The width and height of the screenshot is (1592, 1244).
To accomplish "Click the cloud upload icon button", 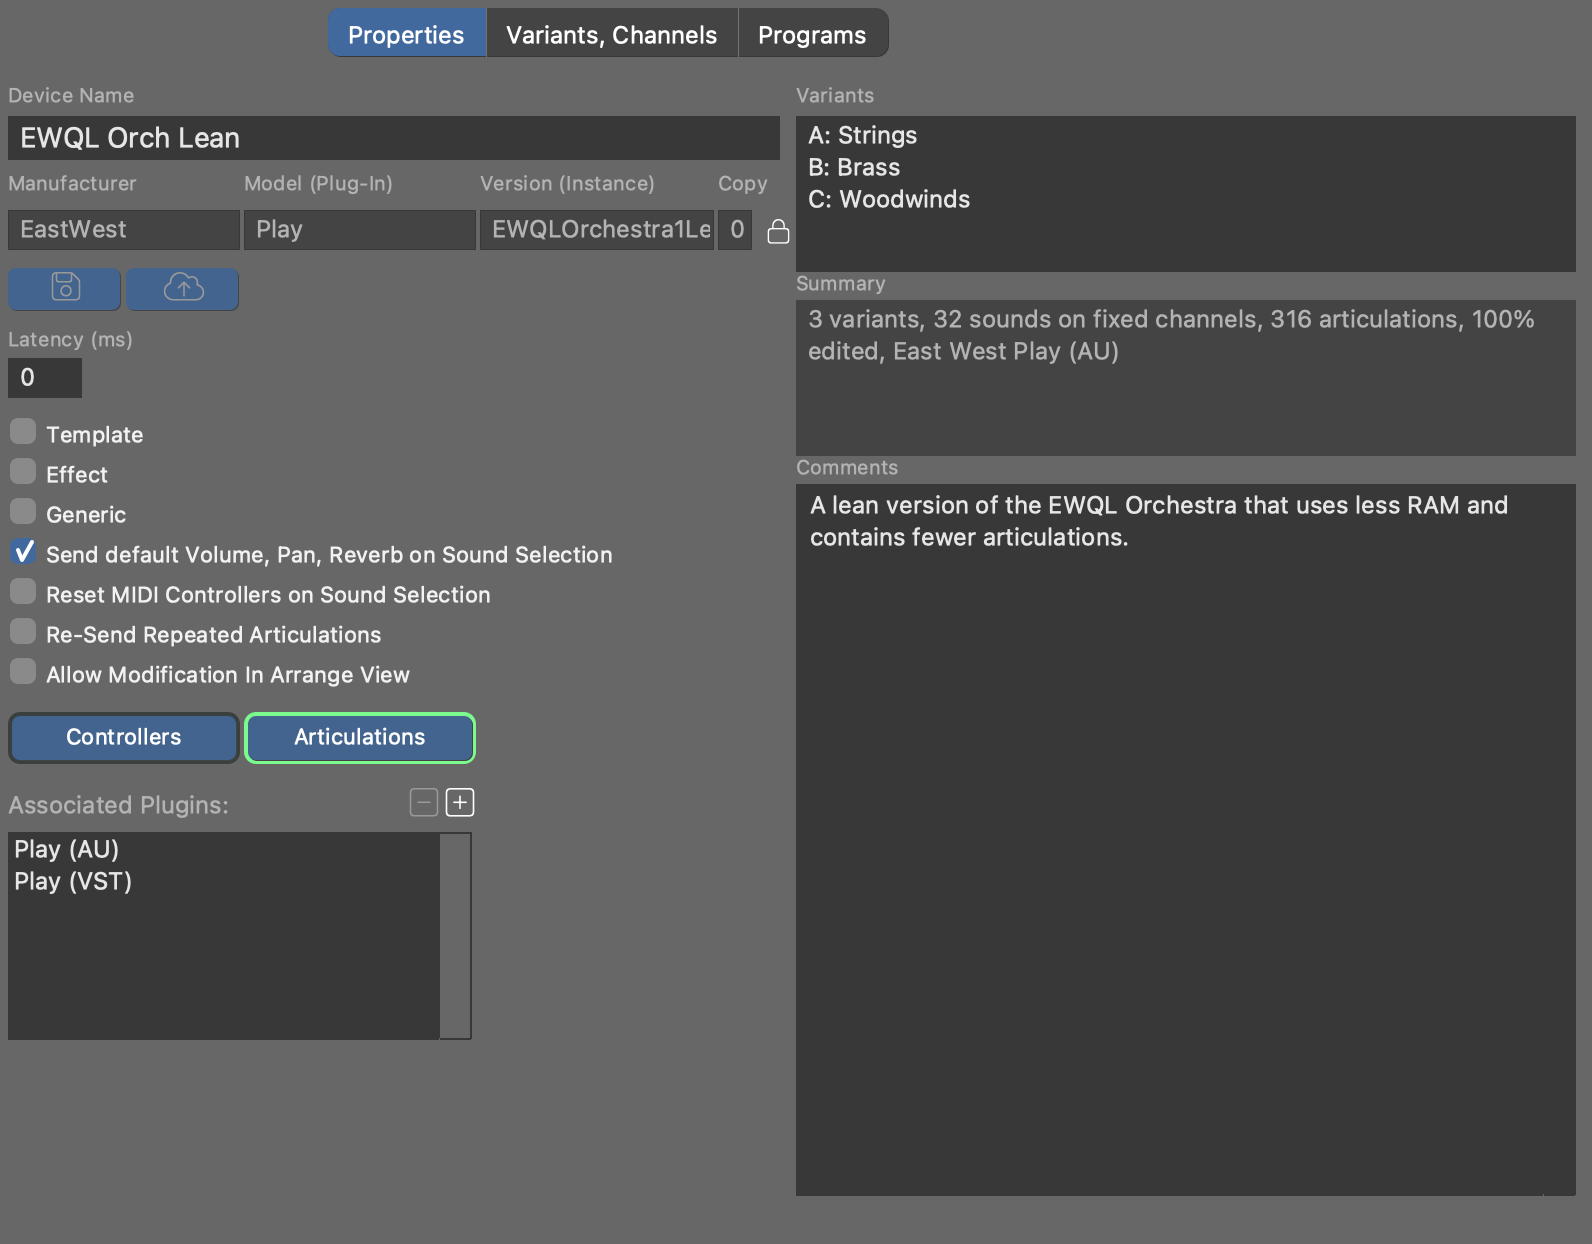I will 183,289.
